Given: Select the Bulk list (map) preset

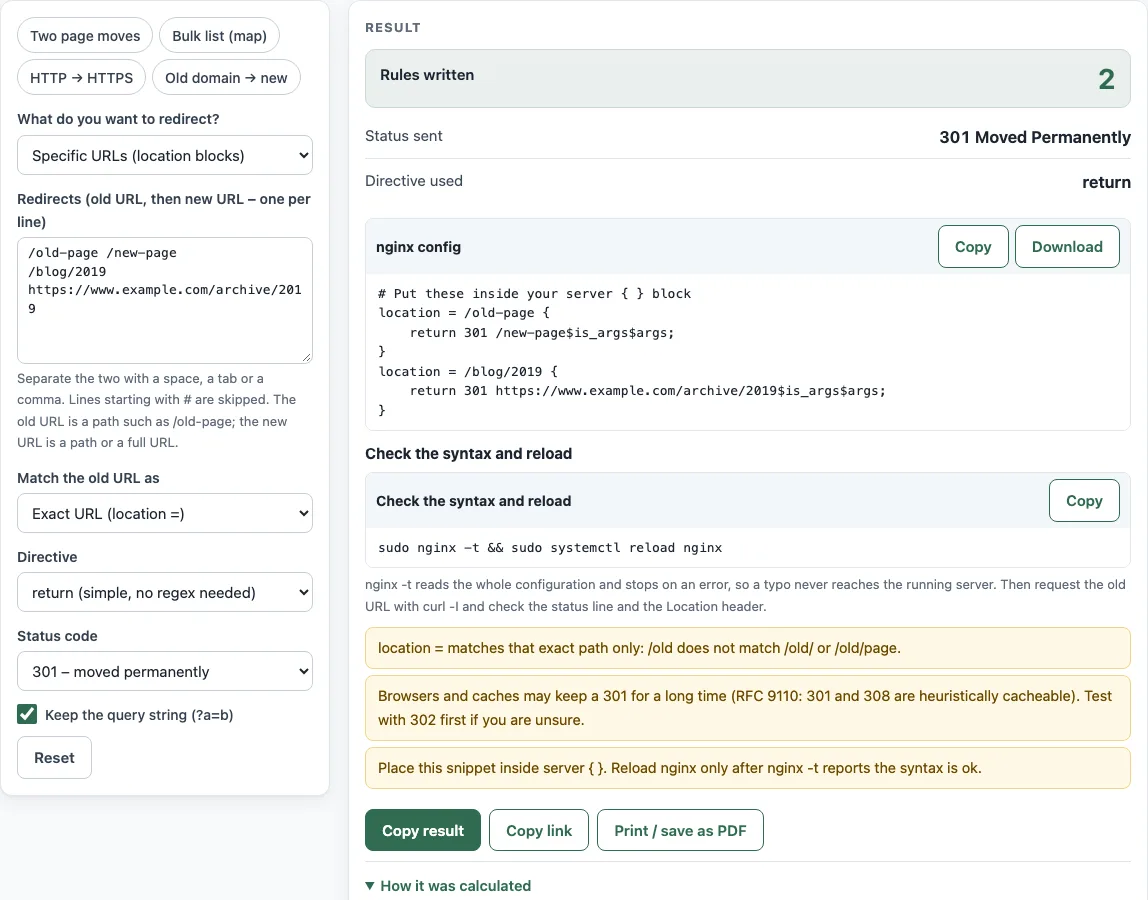Looking at the screenshot, I should point(219,36).
